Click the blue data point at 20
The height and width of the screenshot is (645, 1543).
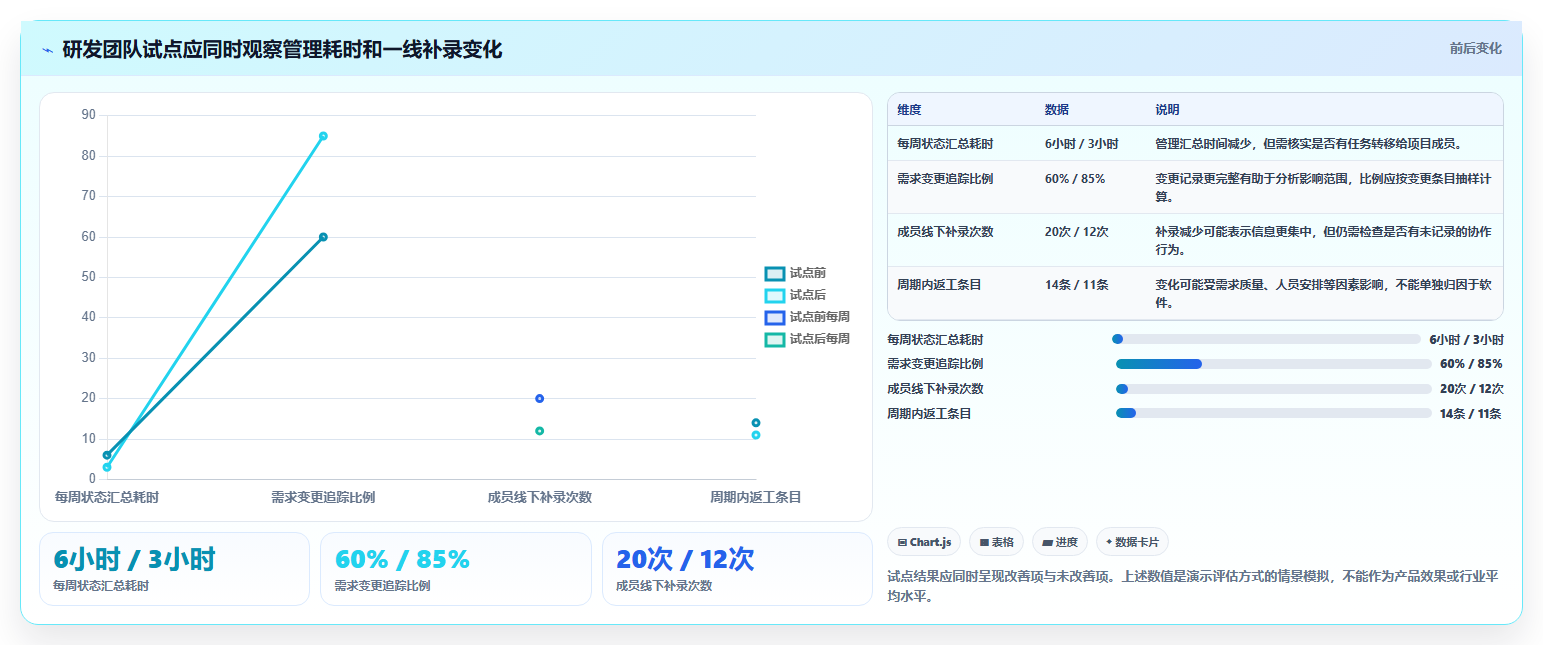pyautogui.click(x=540, y=398)
